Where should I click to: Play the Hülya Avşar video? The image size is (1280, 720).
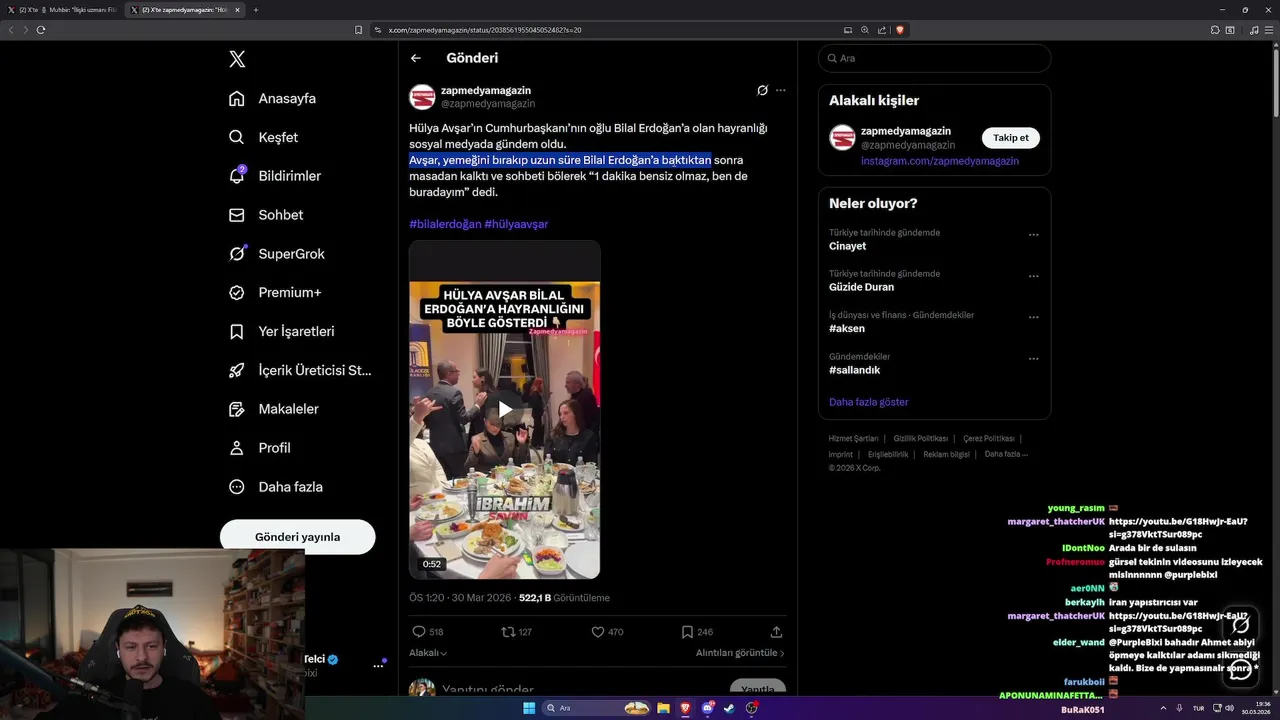[x=505, y=410]
